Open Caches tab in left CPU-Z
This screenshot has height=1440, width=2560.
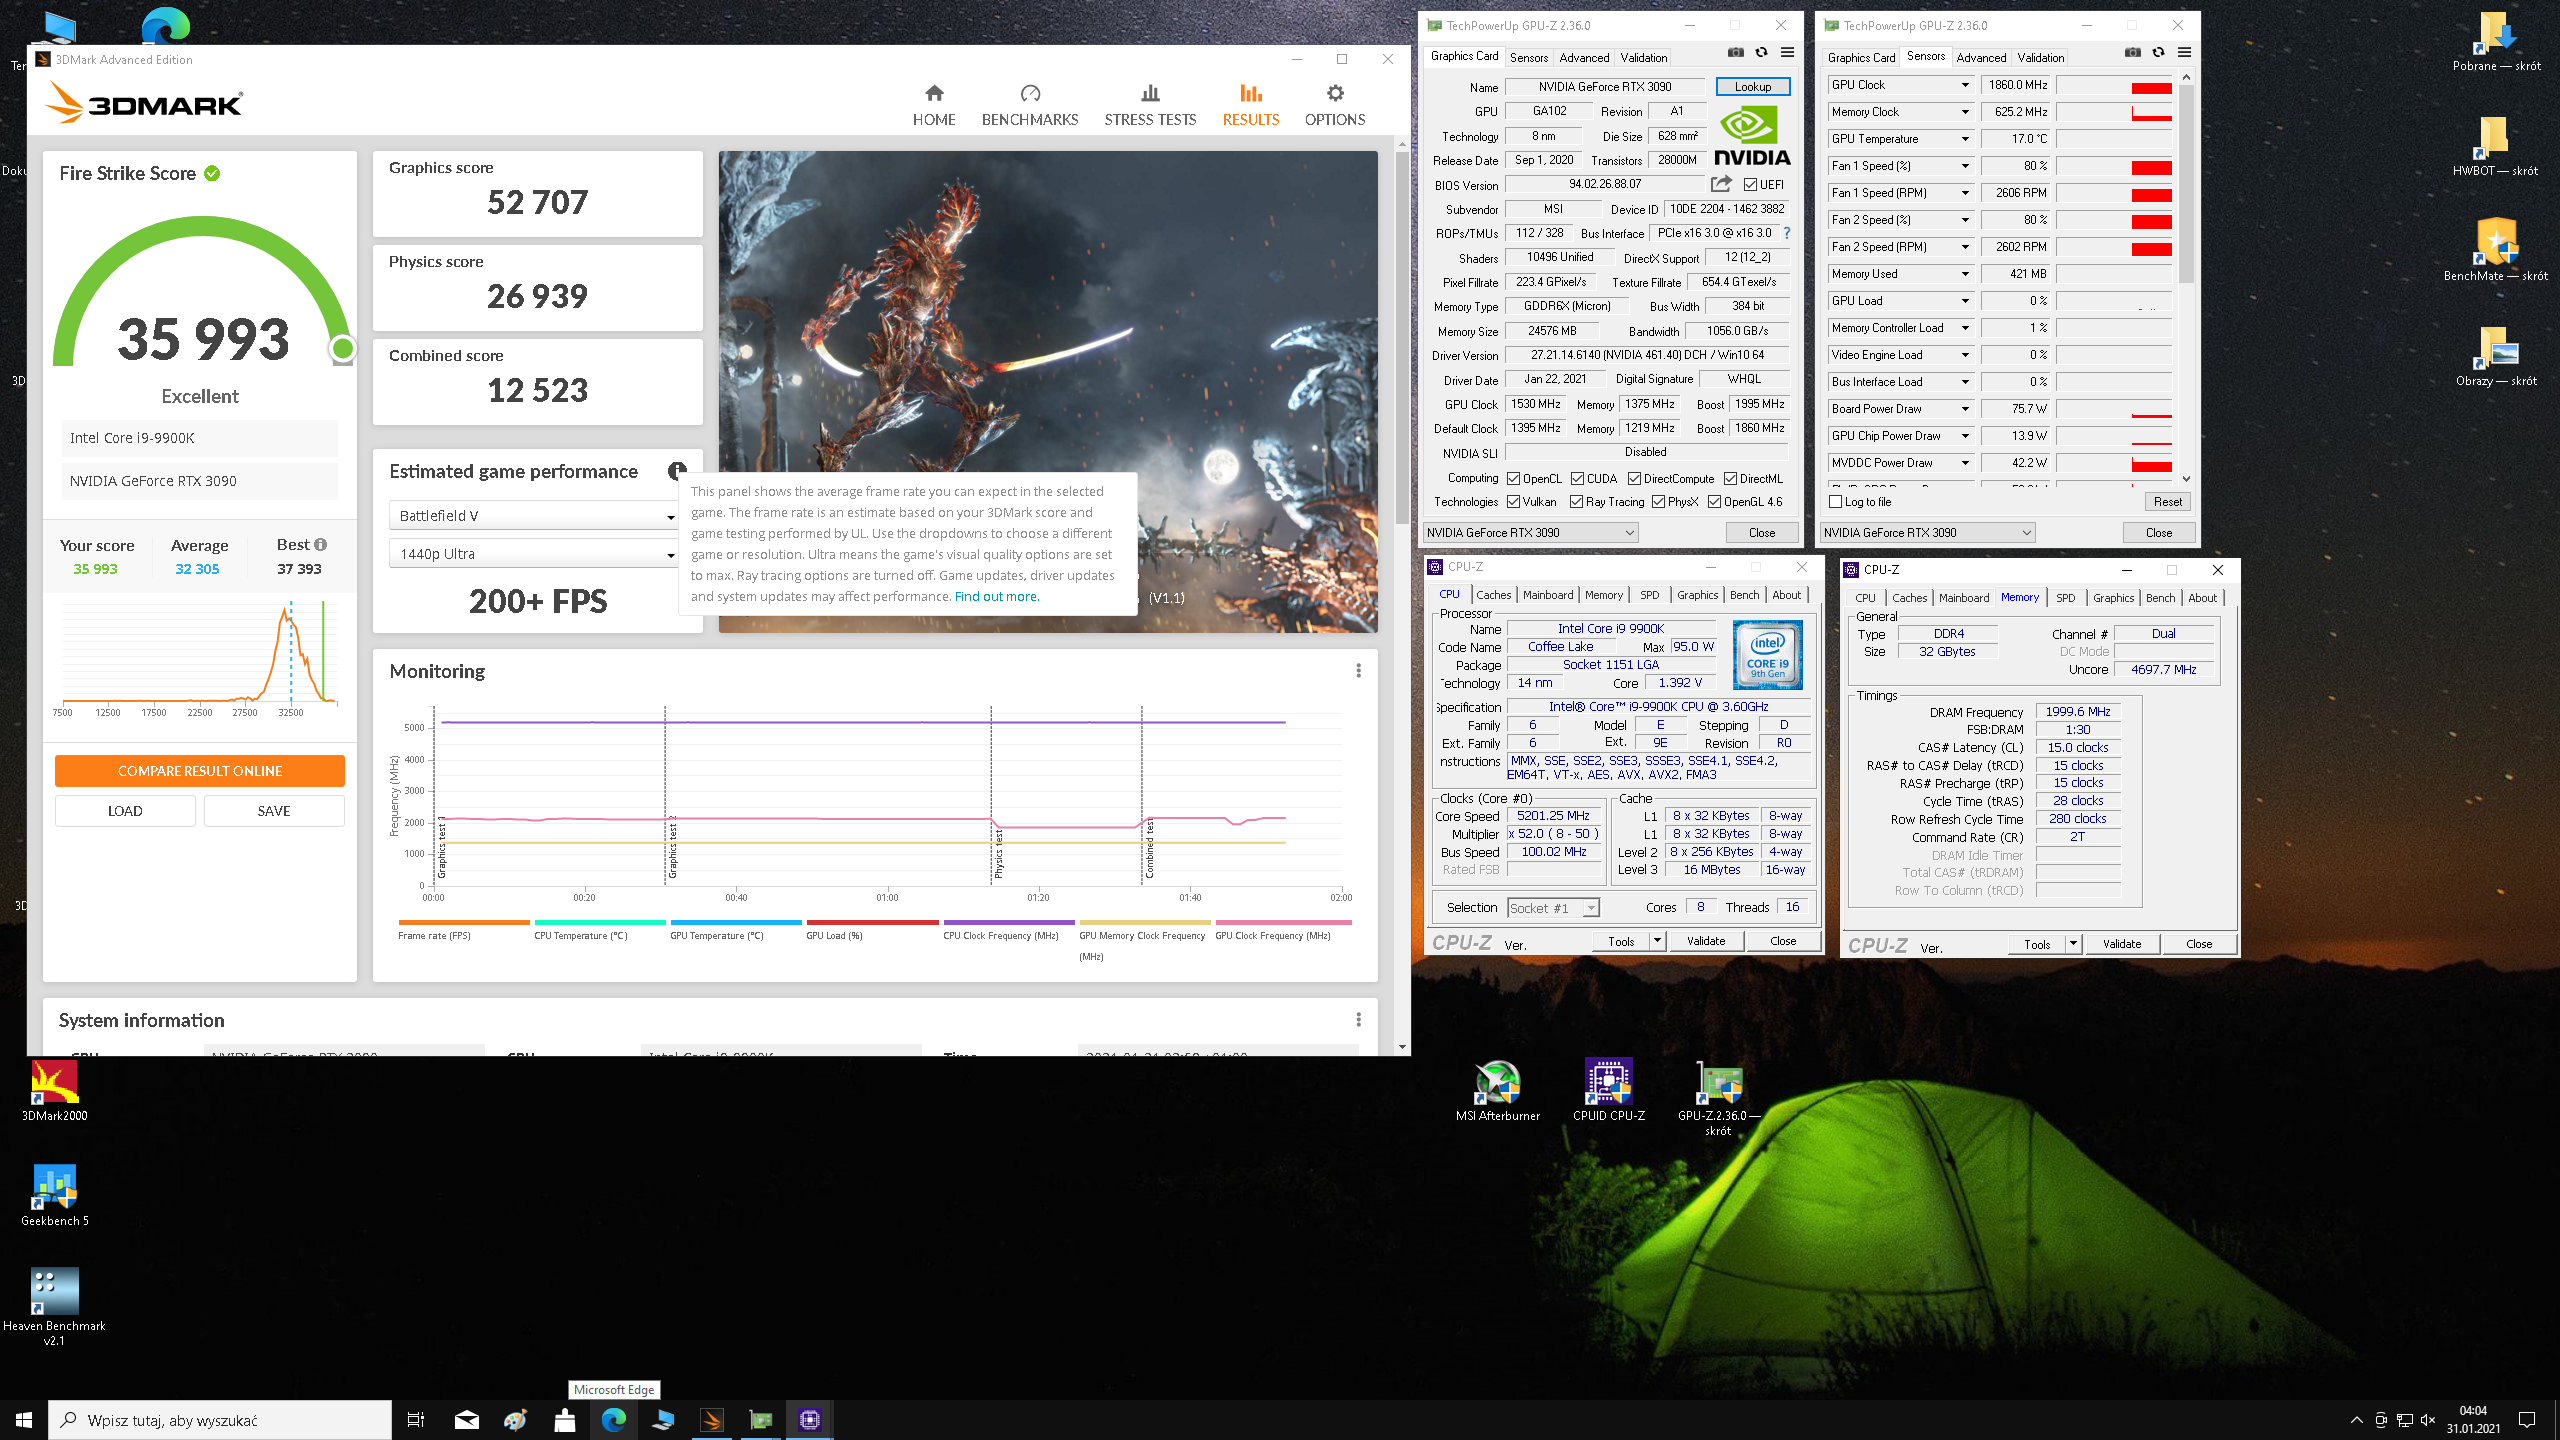point(1494,595)
